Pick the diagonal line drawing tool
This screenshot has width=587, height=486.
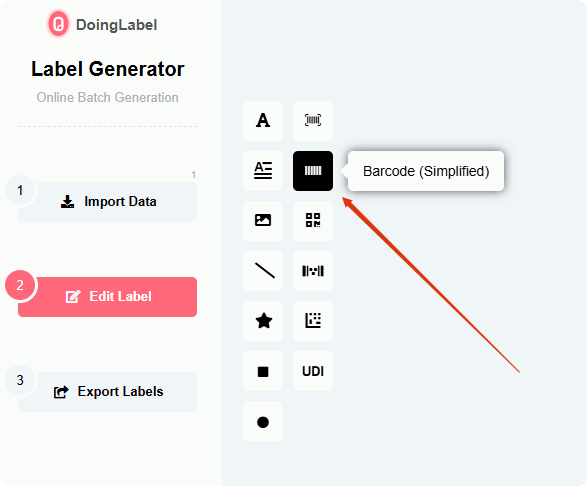(x=263, y=271)
